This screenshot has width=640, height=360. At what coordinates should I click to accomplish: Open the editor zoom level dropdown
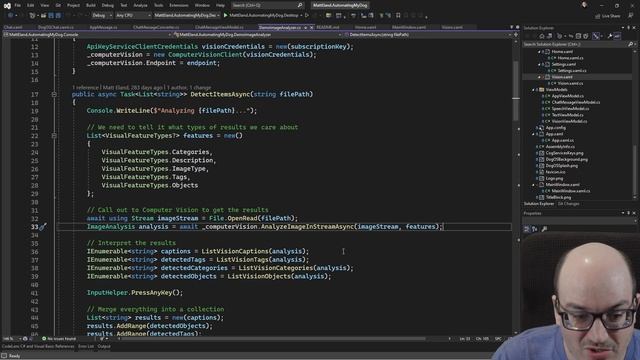[x=12, y=339]
